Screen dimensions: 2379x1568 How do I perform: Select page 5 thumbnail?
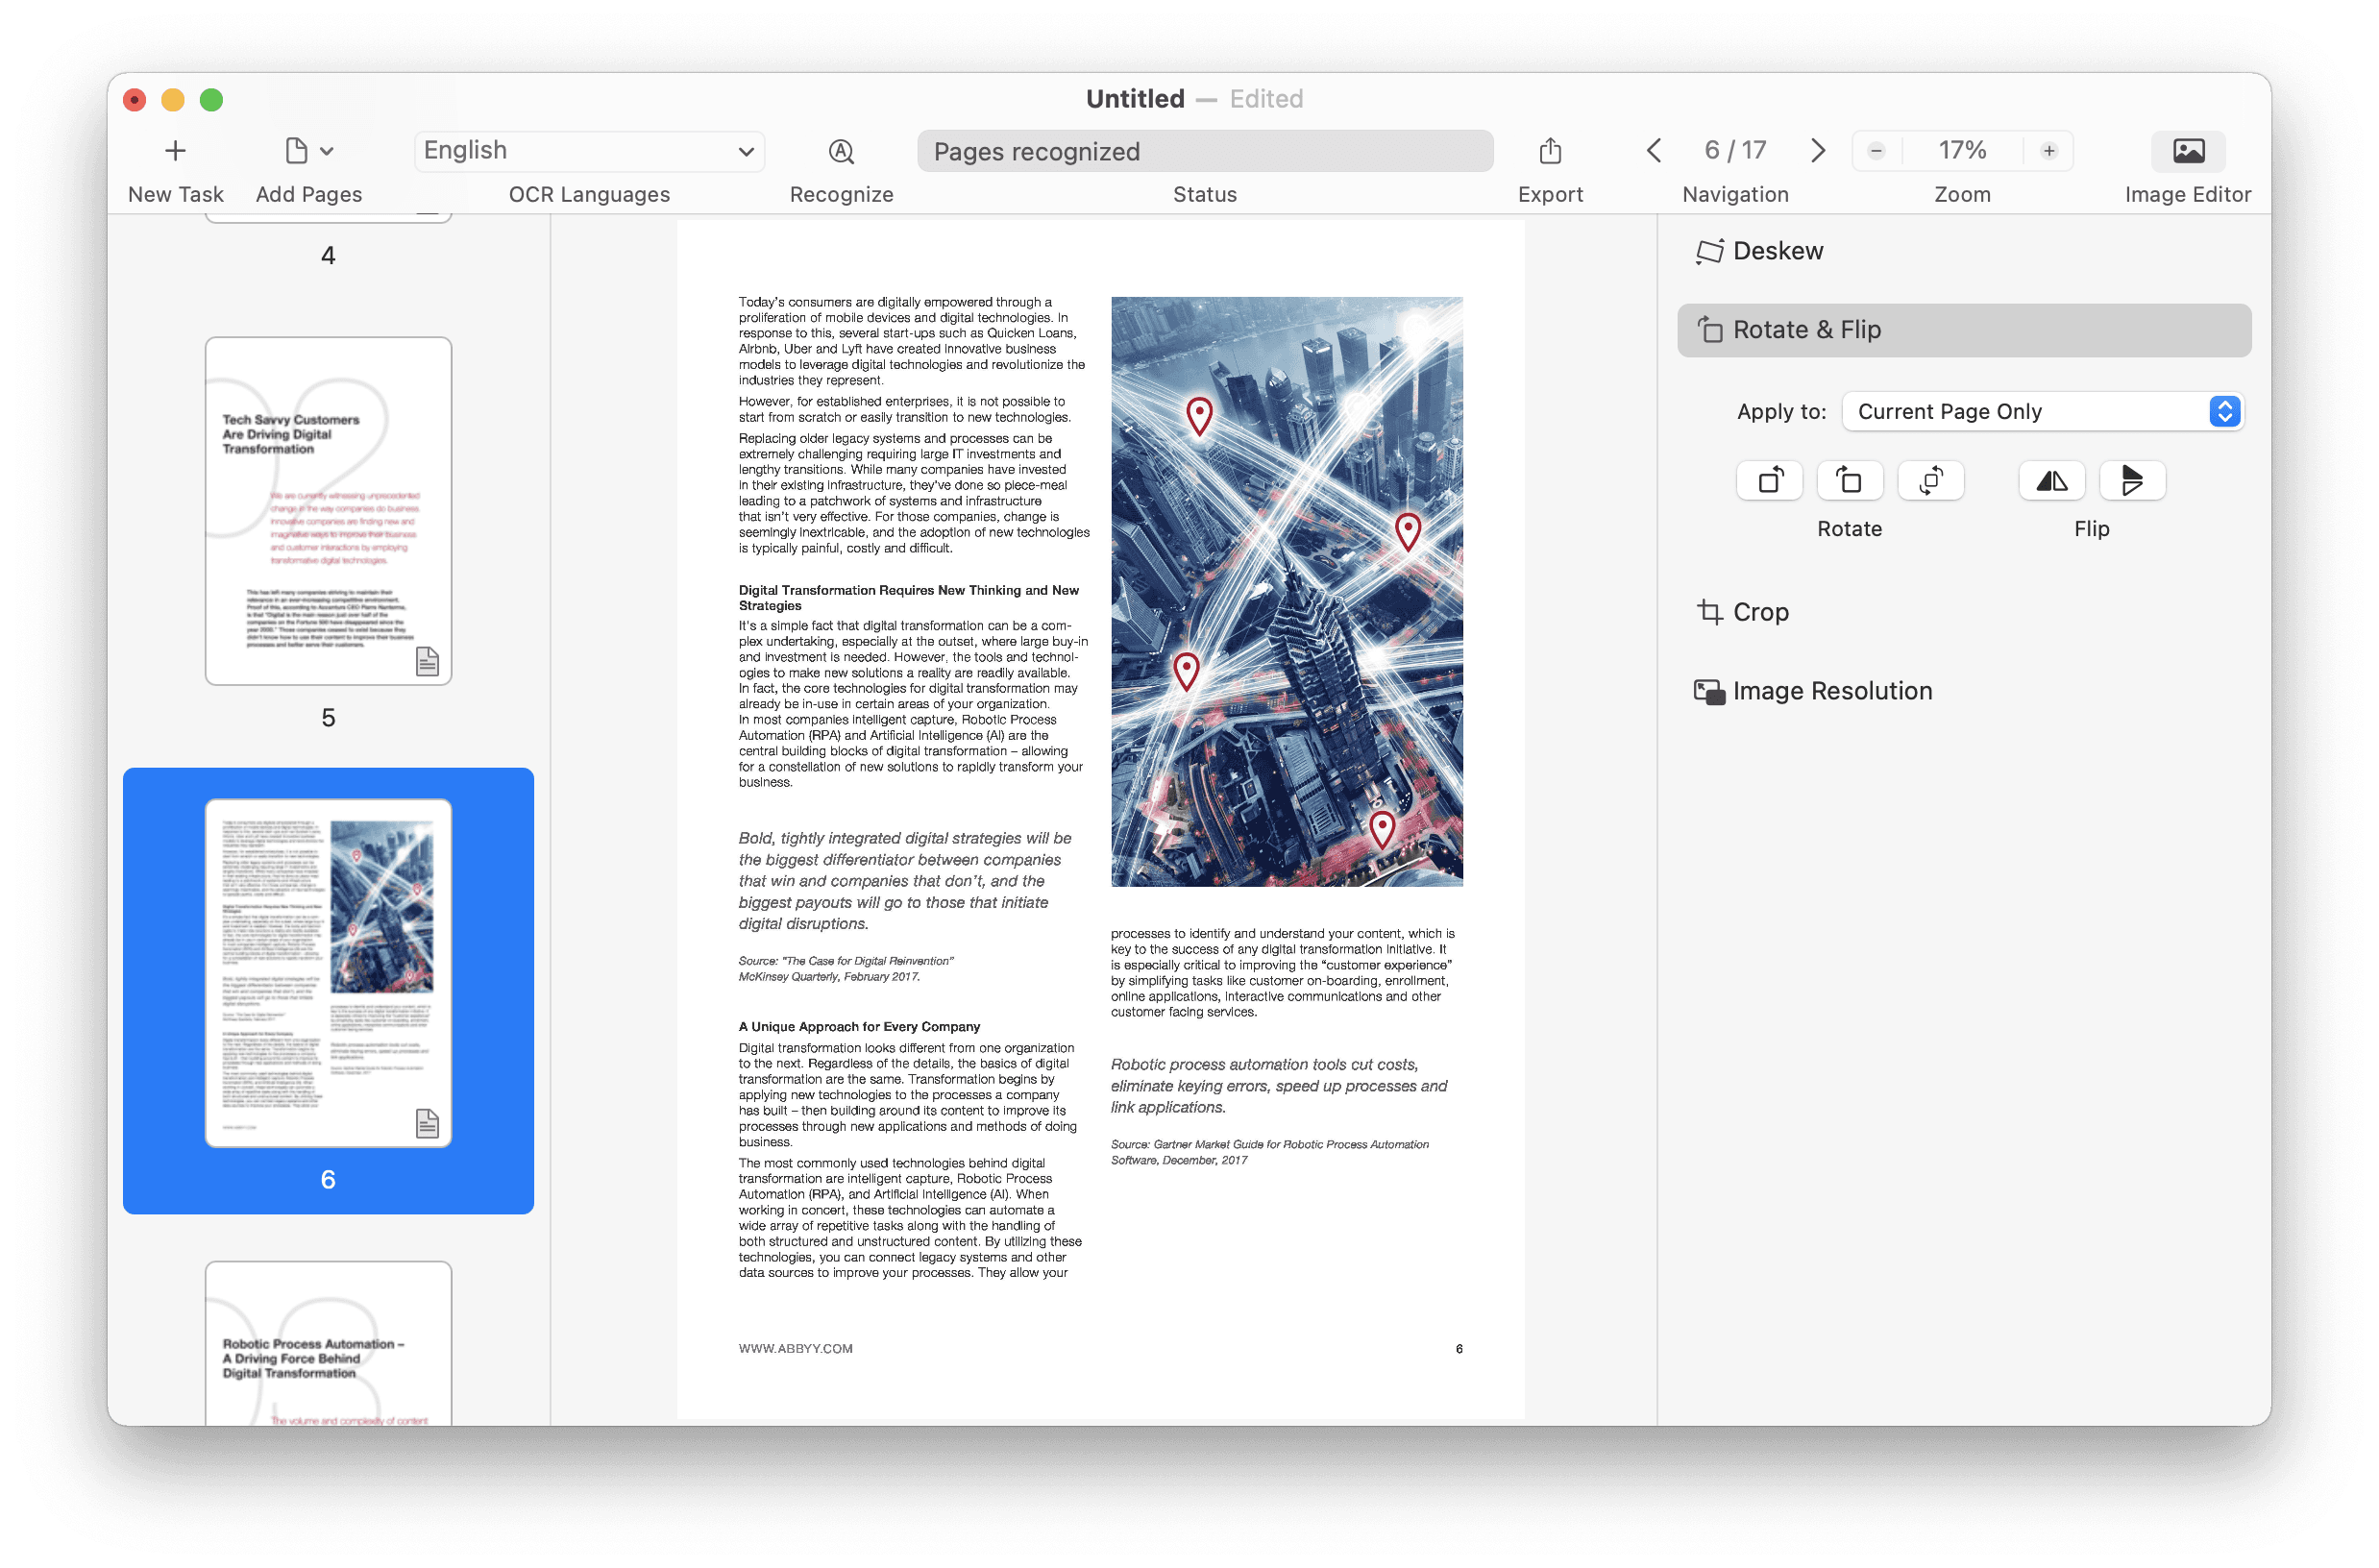tap(328, 511)
